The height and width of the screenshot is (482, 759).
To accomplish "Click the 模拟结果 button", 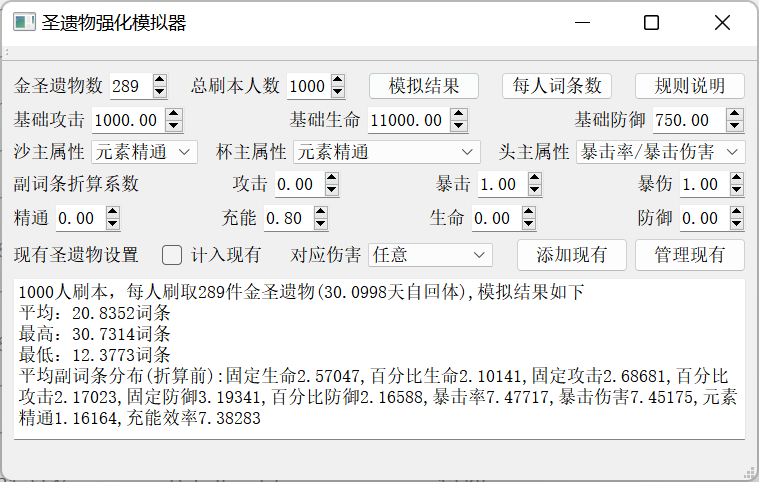I will (x=424, y=86).
